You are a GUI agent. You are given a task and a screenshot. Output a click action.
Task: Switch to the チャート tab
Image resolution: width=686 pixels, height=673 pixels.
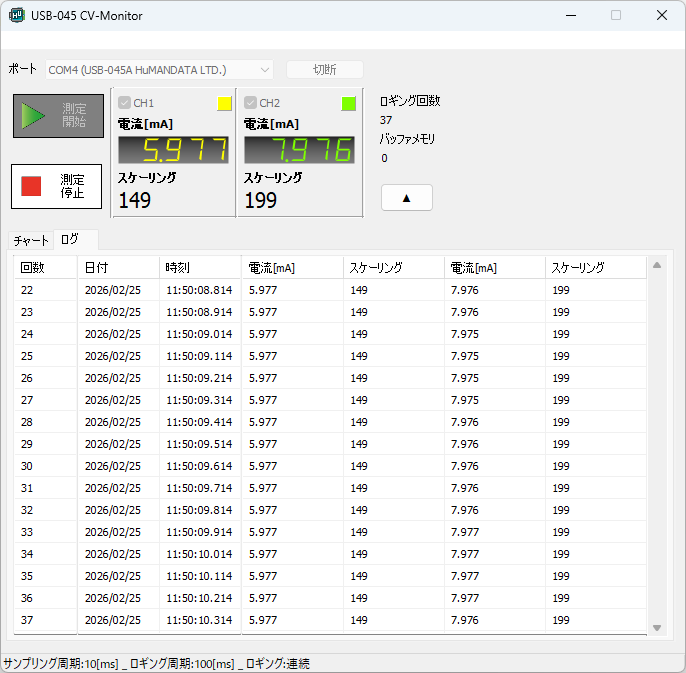[31, 240]
